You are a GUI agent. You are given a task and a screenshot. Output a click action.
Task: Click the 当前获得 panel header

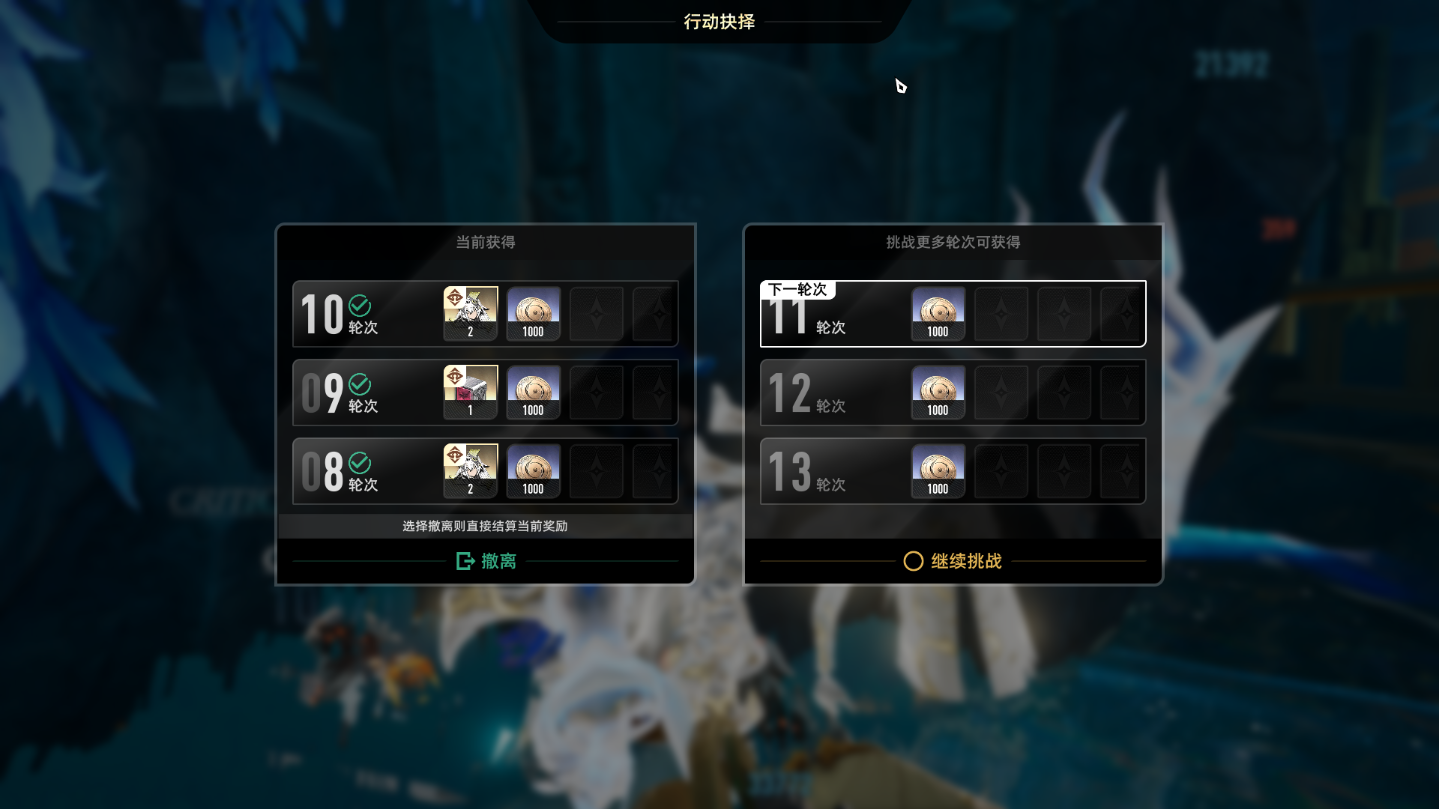485,242
